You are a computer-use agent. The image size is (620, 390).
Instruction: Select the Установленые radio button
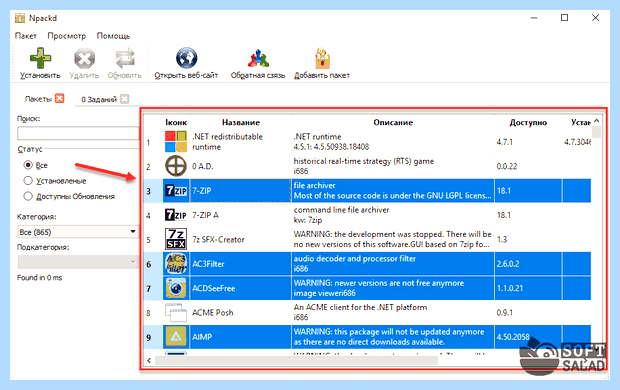tap(28, 181)
